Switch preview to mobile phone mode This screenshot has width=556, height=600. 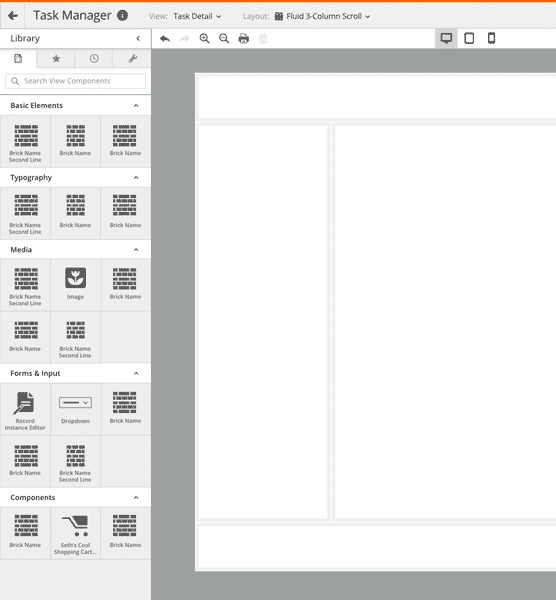492,38
